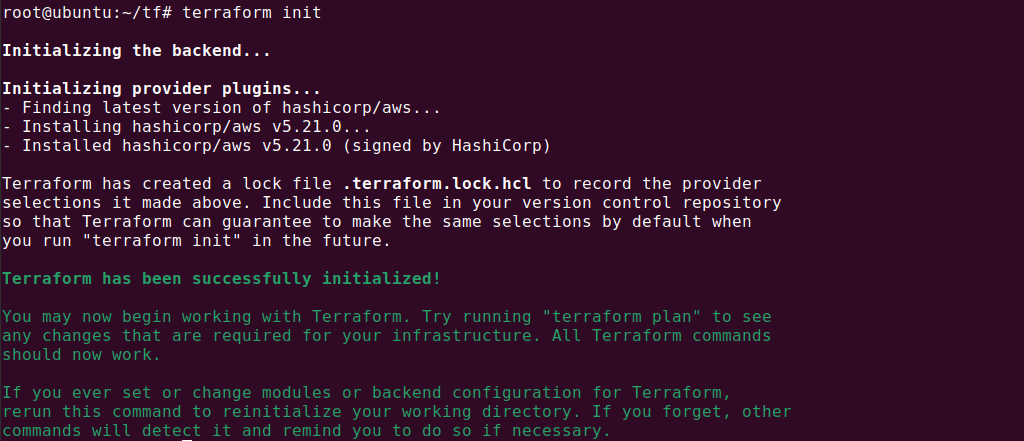Viewport: 1024px width, 441px height.
Task: Click the green "Terraform has been successfully initialized!" message
Action: [221, 278]
